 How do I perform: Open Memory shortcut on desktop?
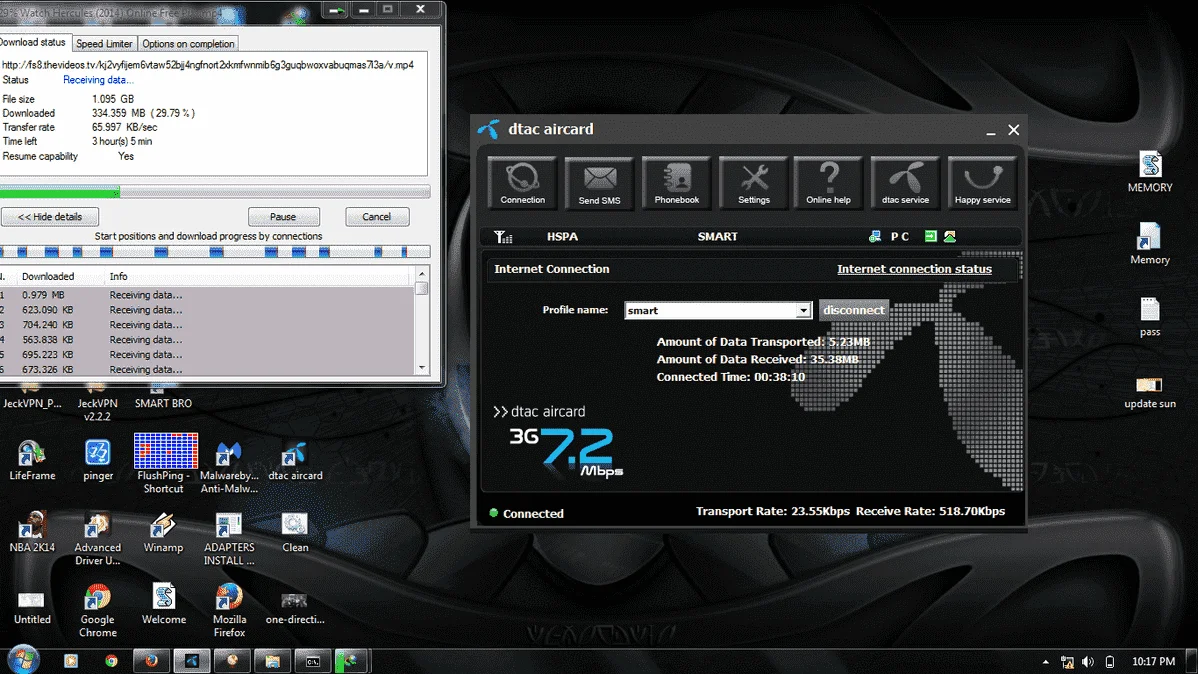[x=1150, y=244]
